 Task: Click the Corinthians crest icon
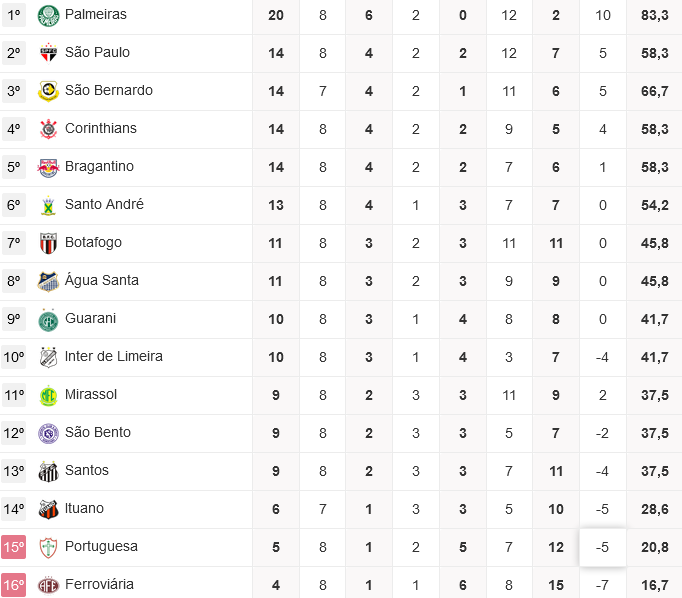click(x=48, y=129)
